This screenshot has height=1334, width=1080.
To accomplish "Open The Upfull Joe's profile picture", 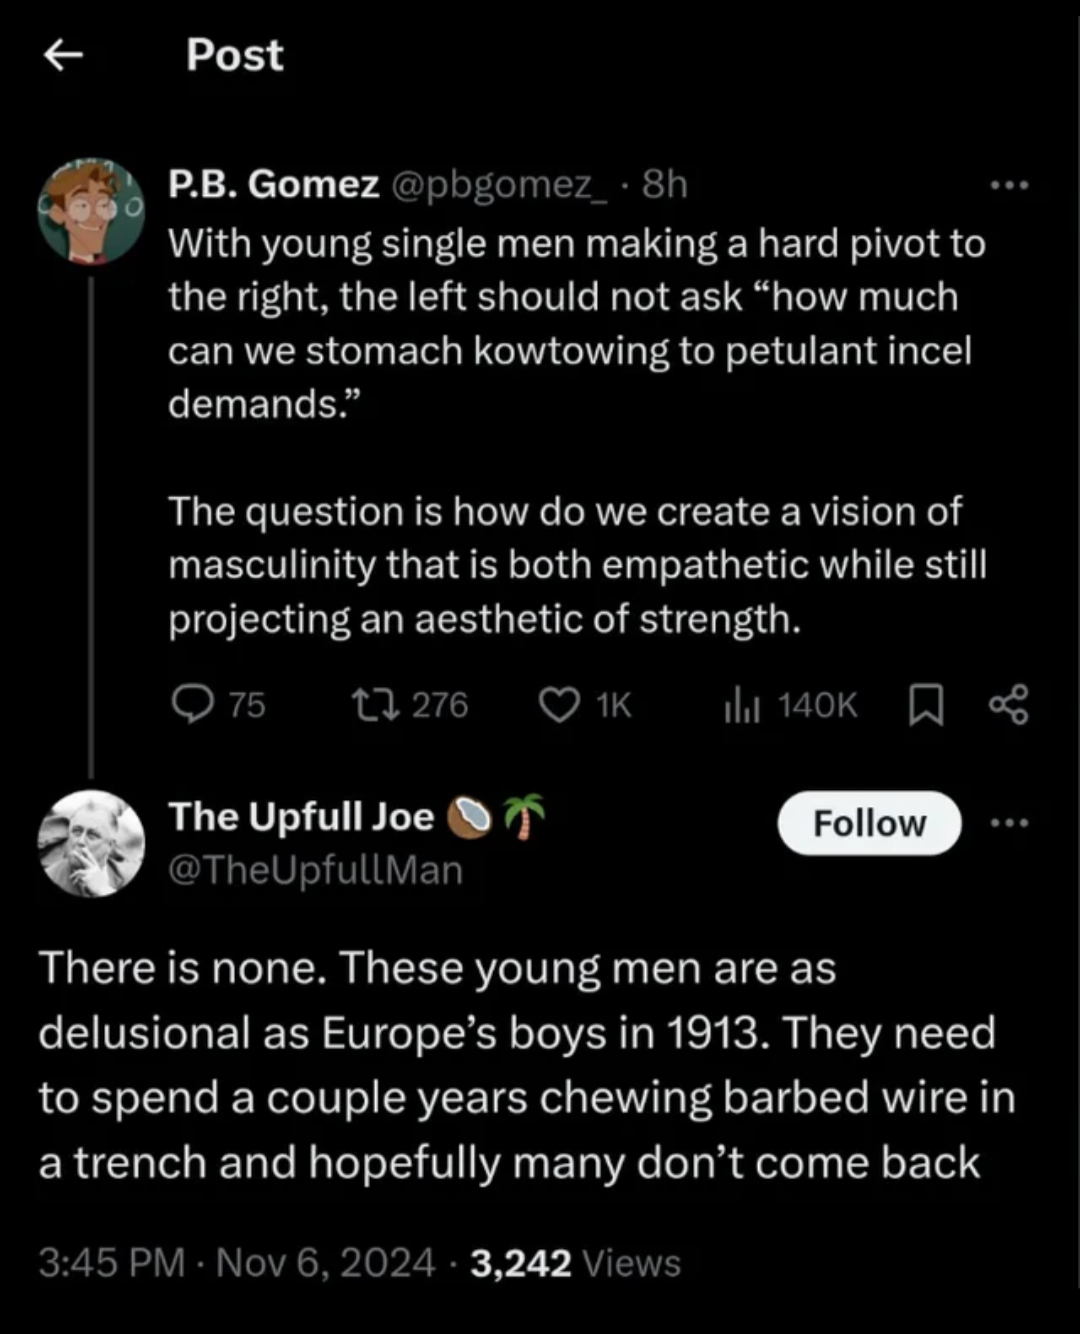I will point(91,843).
